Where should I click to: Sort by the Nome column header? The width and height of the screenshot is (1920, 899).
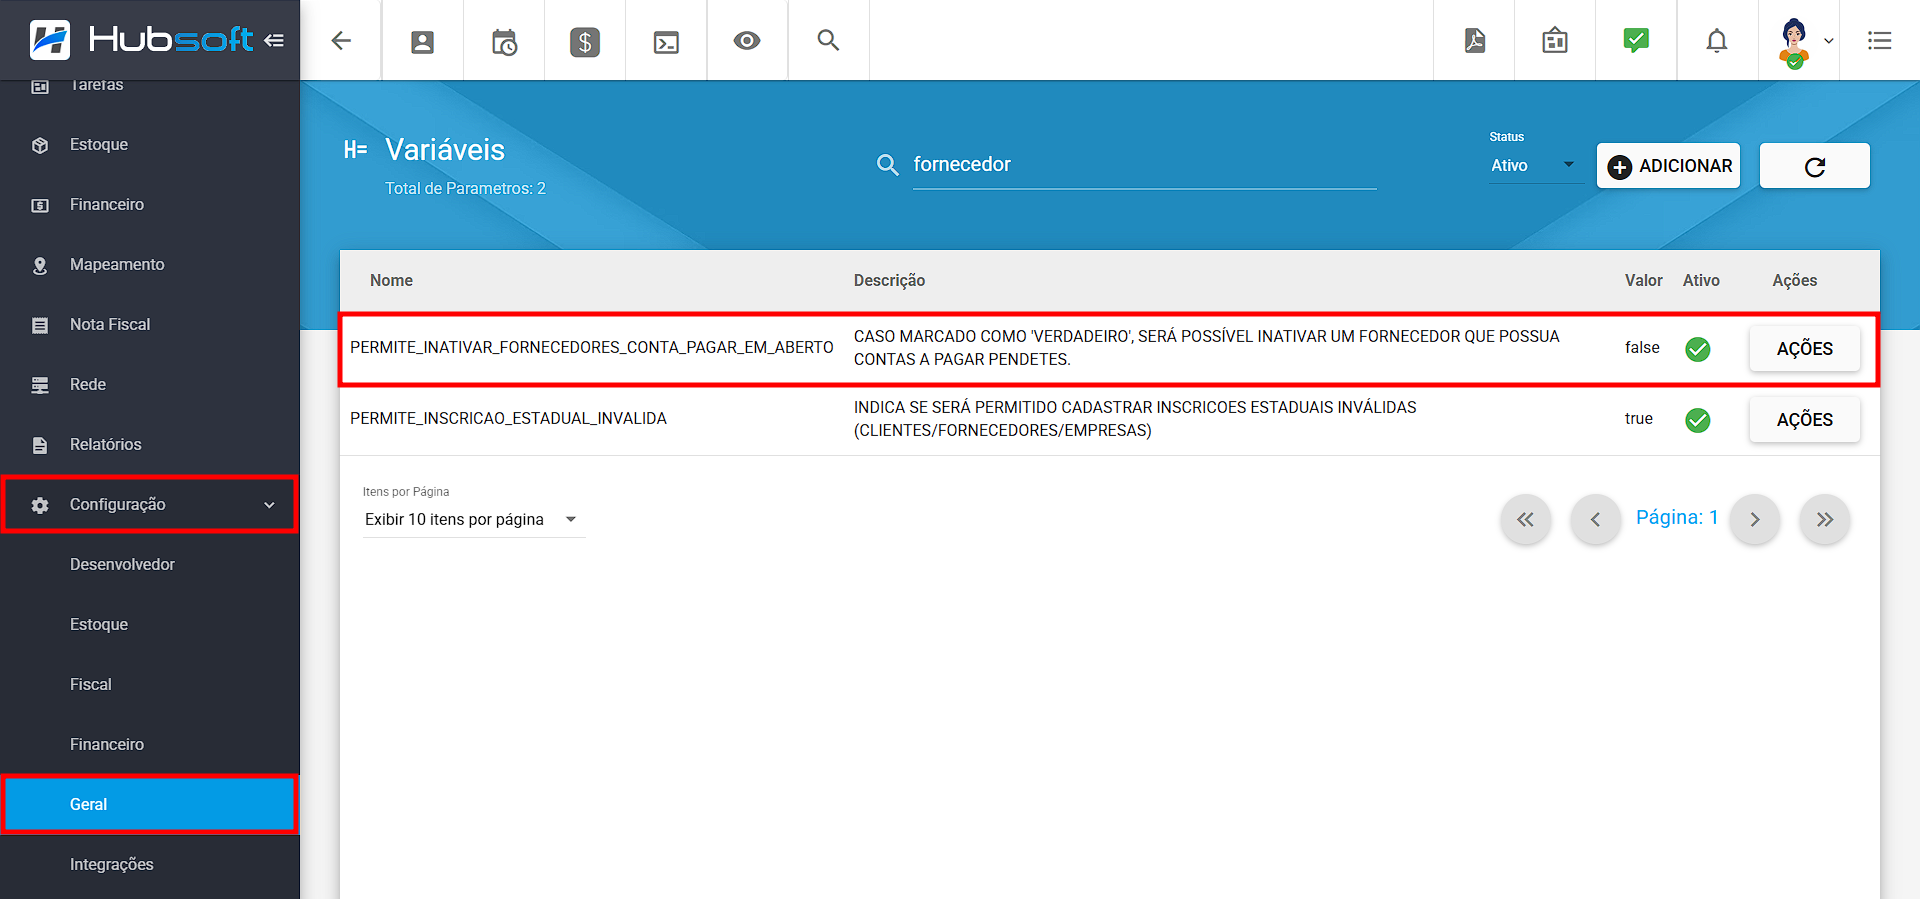click(x=391, y=281)
